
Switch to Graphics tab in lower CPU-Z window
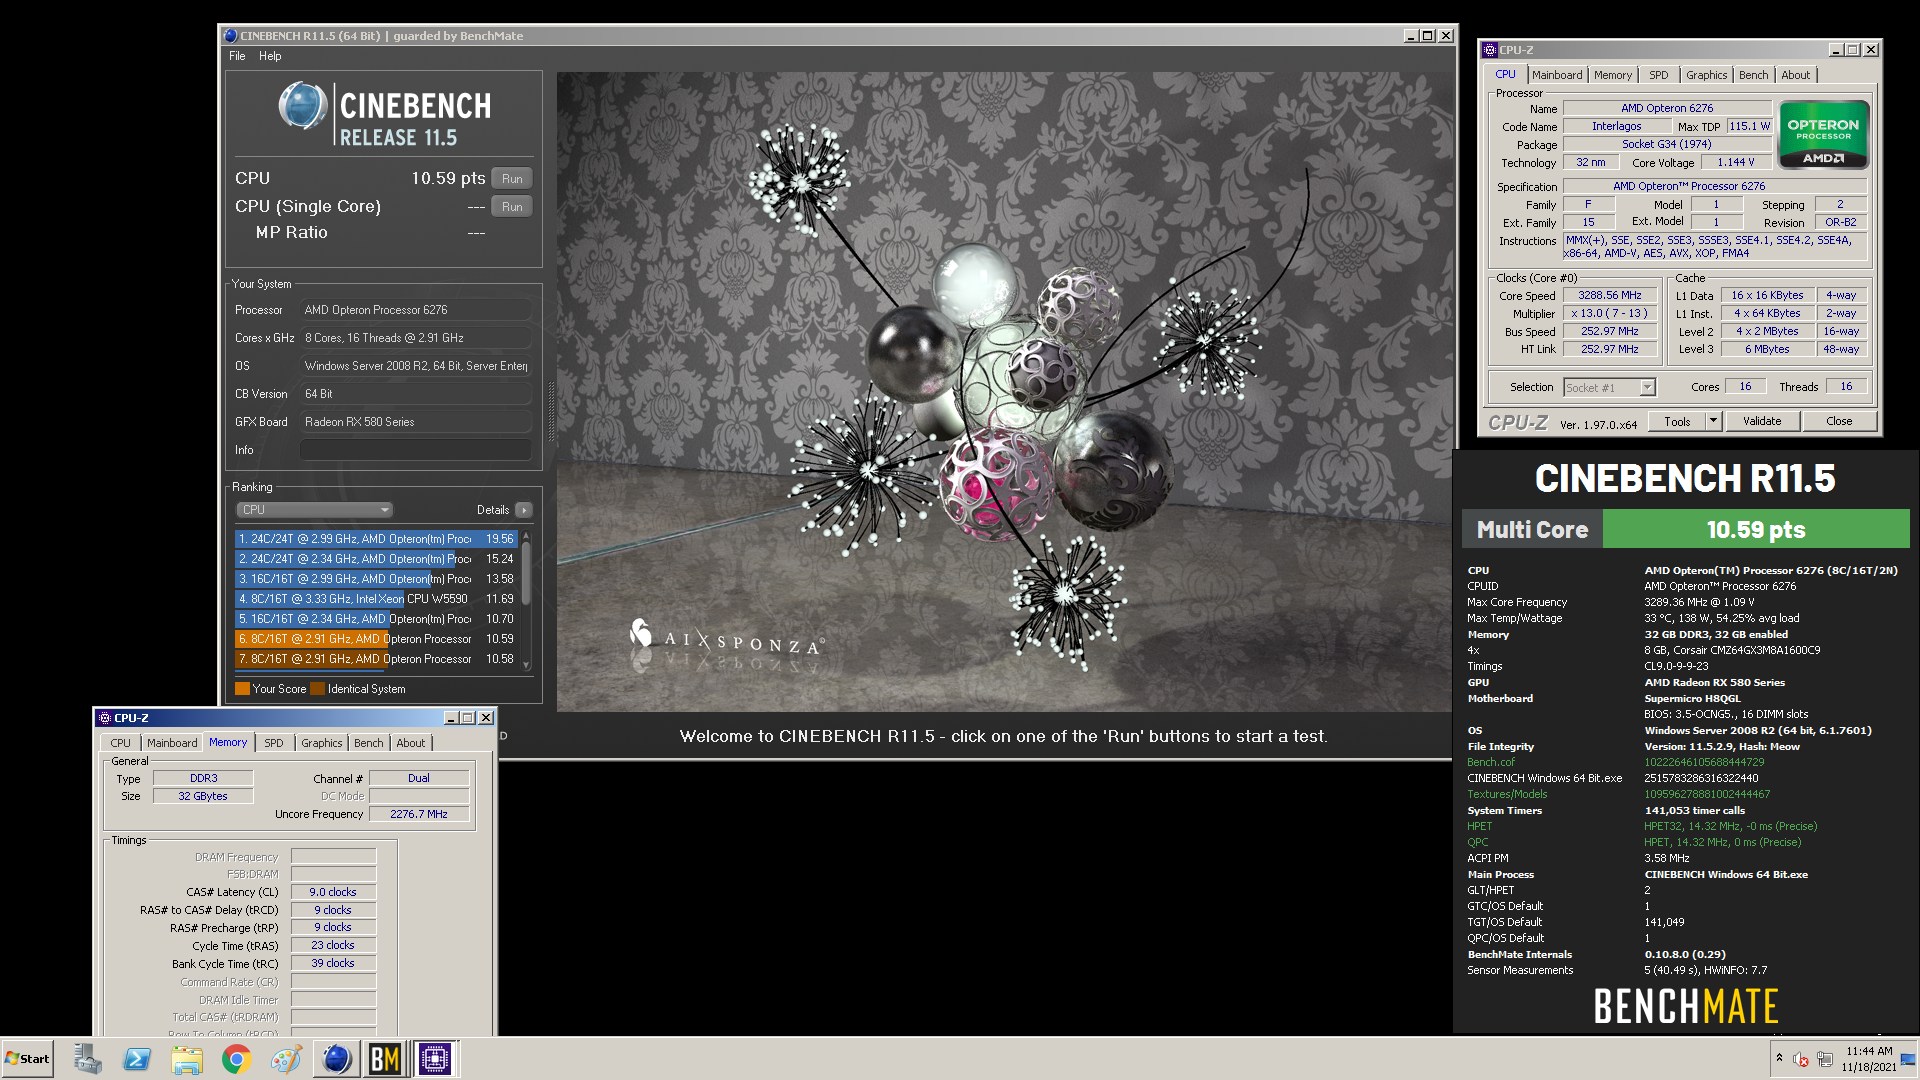click(x=321, y=743)
